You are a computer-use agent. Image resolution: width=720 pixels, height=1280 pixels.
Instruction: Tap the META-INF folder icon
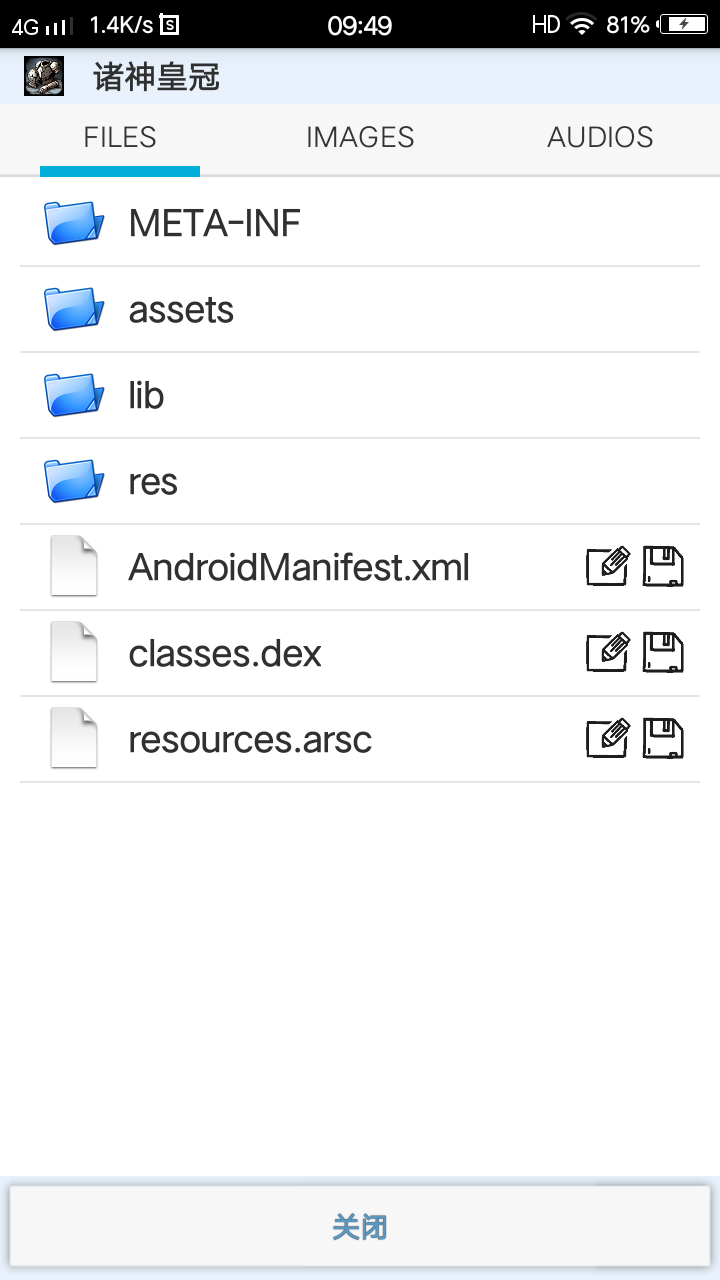[74, 222]
